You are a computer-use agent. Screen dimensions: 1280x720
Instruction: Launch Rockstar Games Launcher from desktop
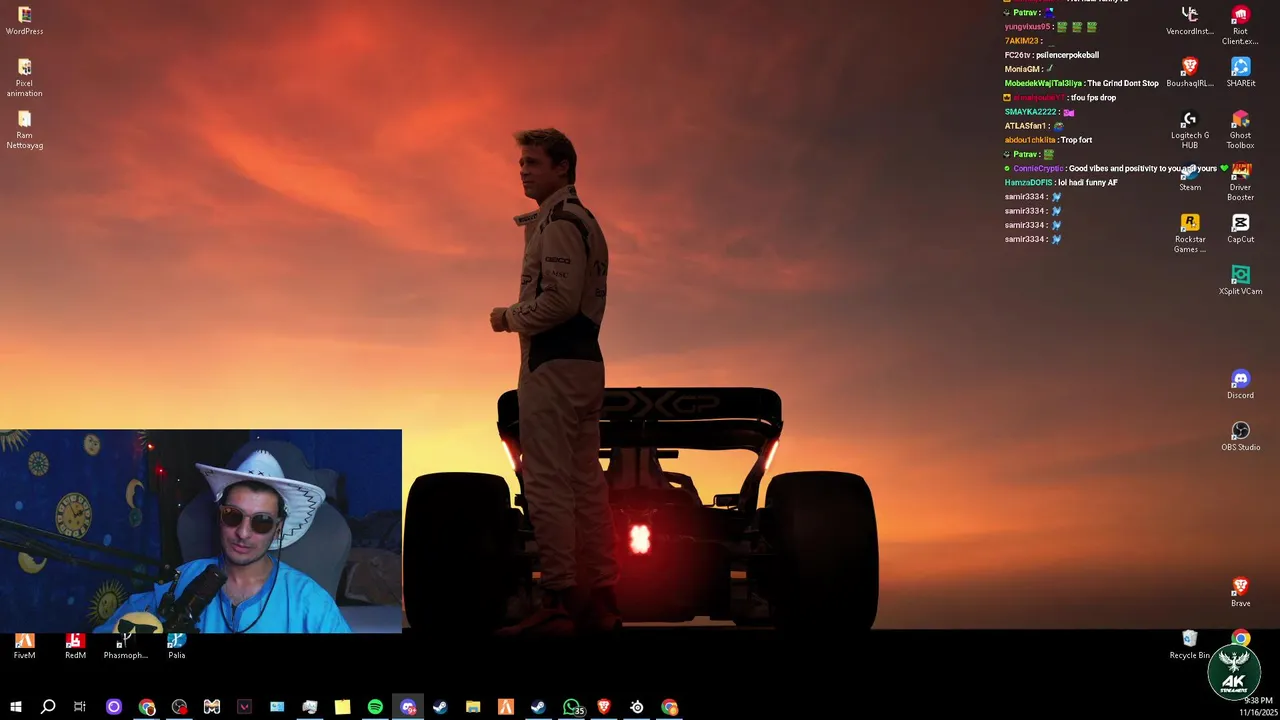coord(1190,234)
